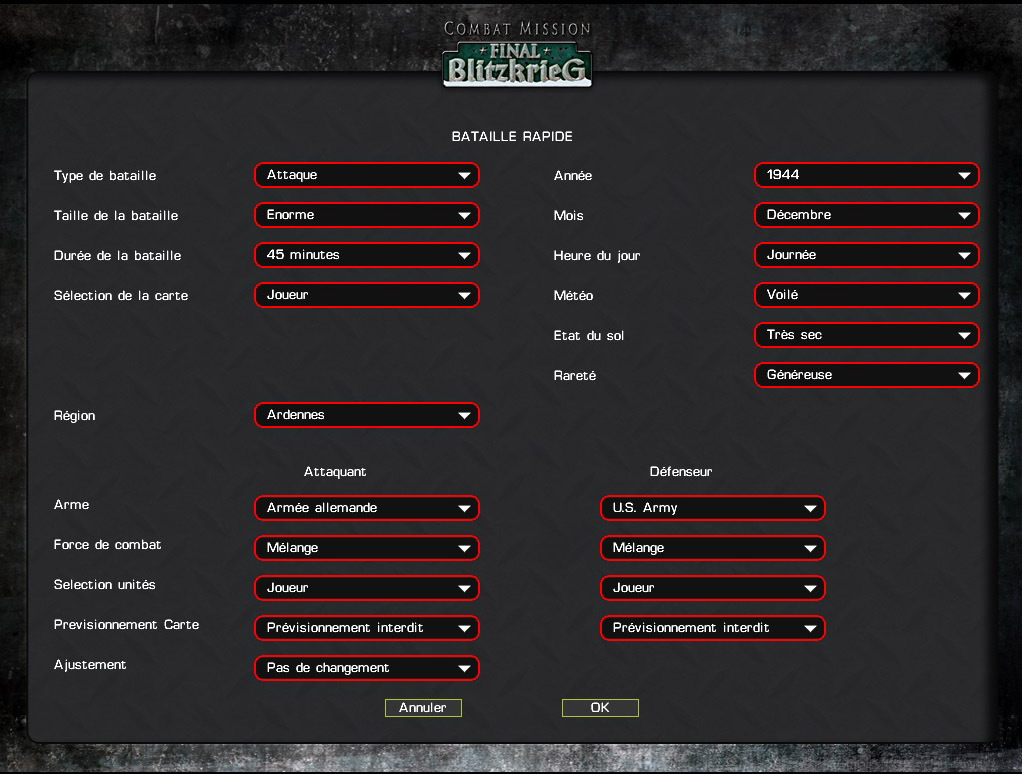Open the Sélection de la carte dropdown
Image resolution: width=1022 pixels, height=774 pixels.
(x=367, y=295)
